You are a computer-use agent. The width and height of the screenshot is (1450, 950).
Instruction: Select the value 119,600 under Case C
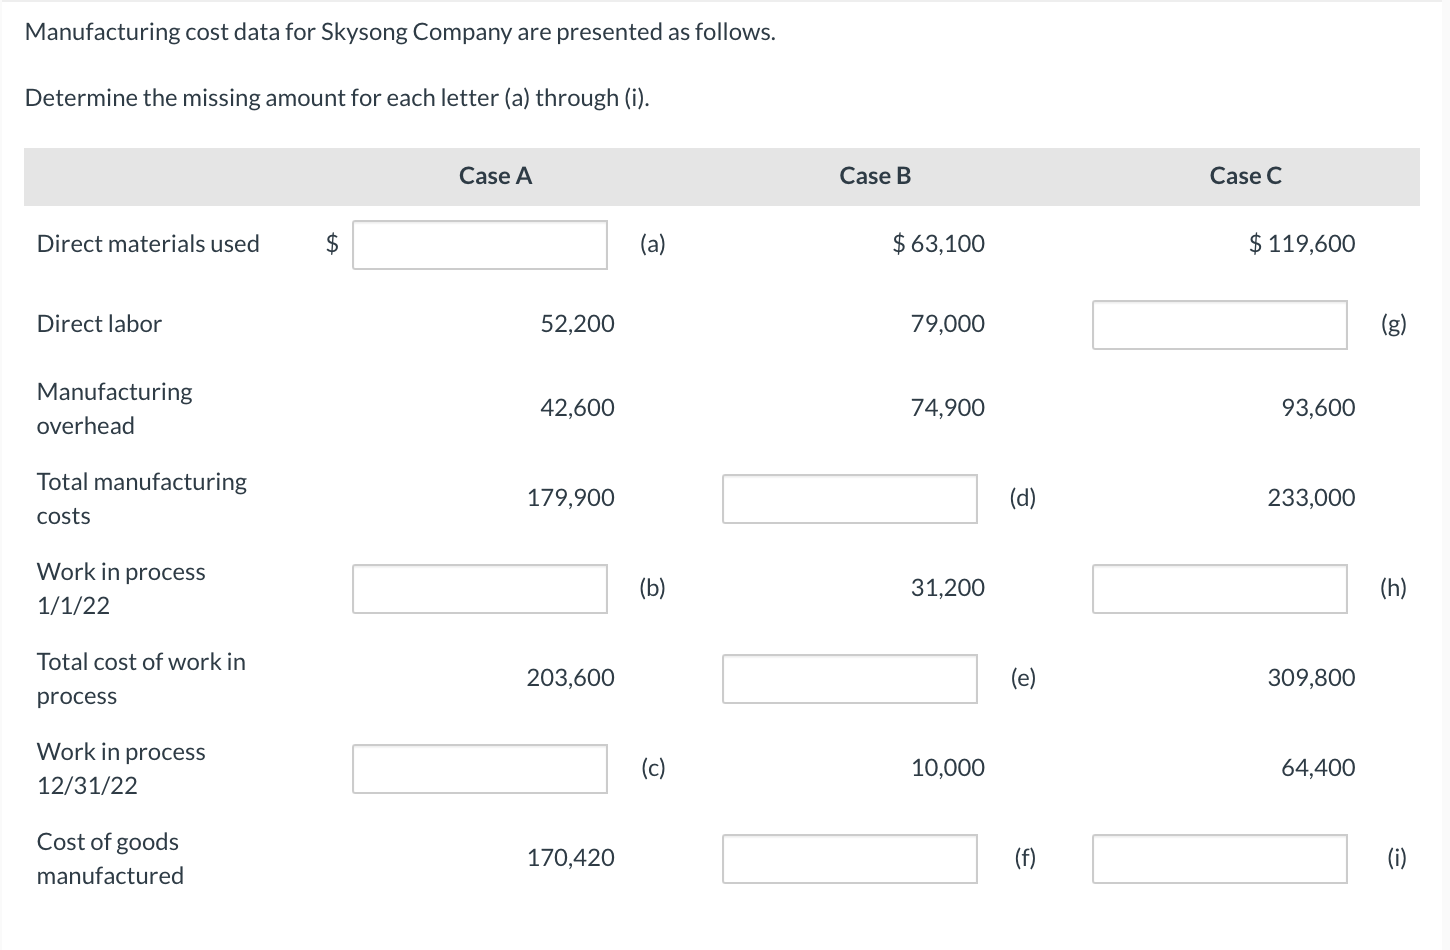click(1300, 243)
